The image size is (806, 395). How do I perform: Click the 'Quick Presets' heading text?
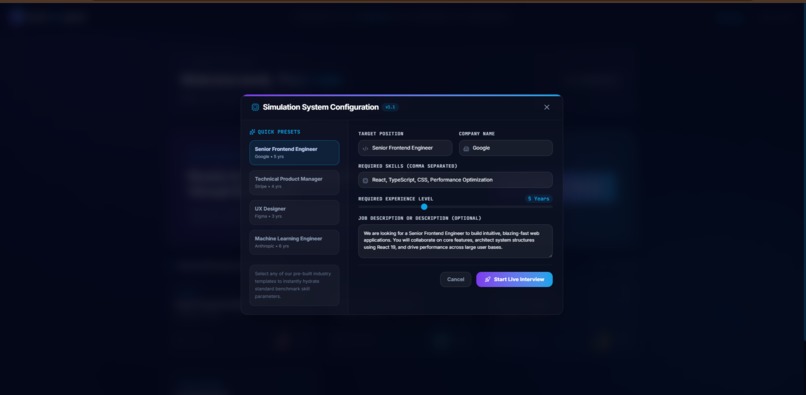[279, 132]
